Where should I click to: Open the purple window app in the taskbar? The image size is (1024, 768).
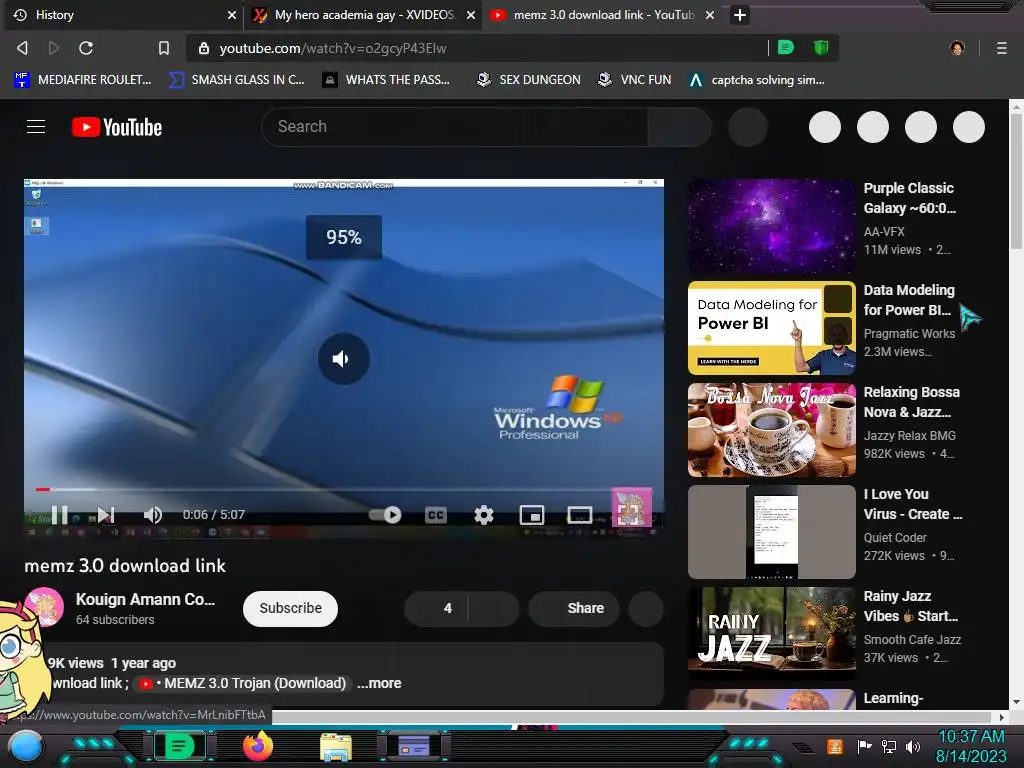click(x=414, y=746)
